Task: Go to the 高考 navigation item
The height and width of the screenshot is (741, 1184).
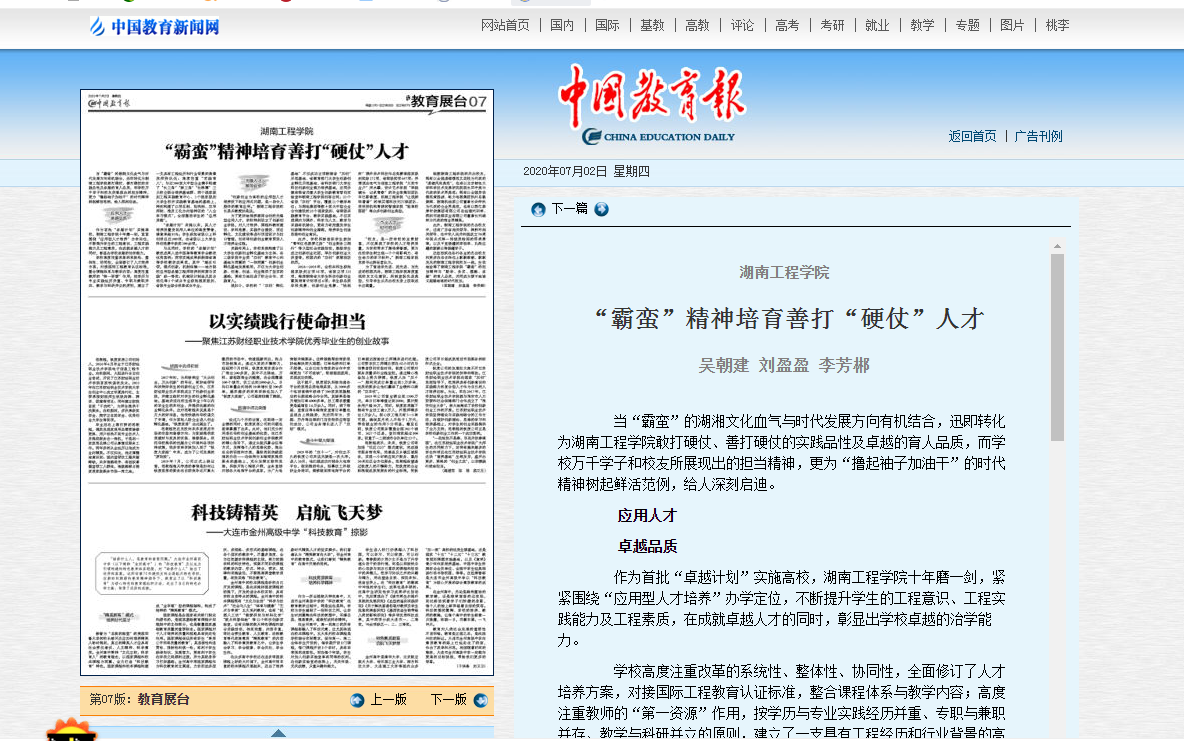Action: point(787,25)
